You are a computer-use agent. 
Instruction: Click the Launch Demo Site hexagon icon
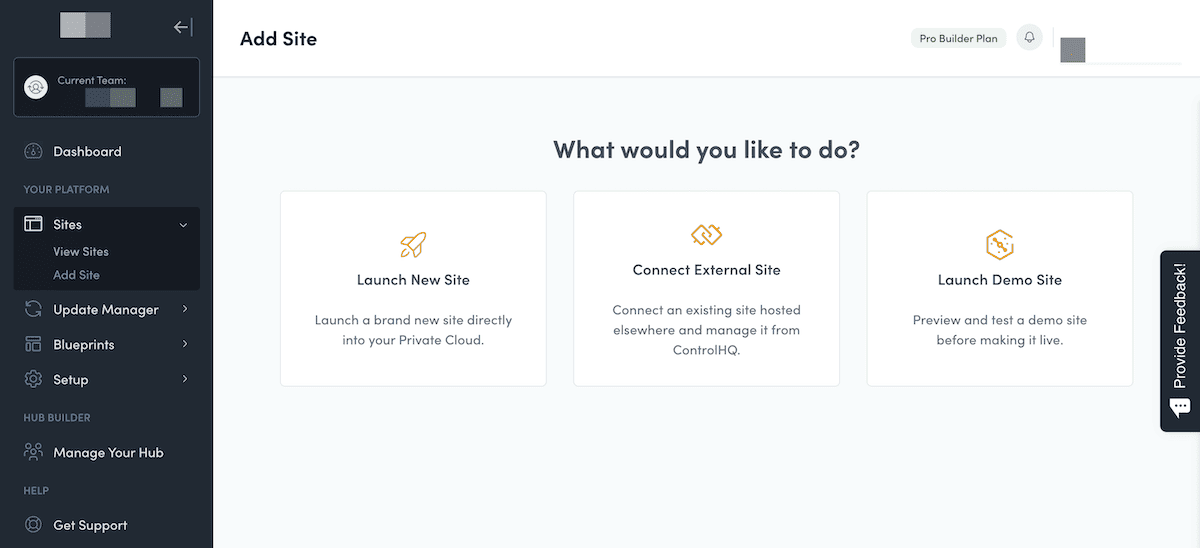1000,244
